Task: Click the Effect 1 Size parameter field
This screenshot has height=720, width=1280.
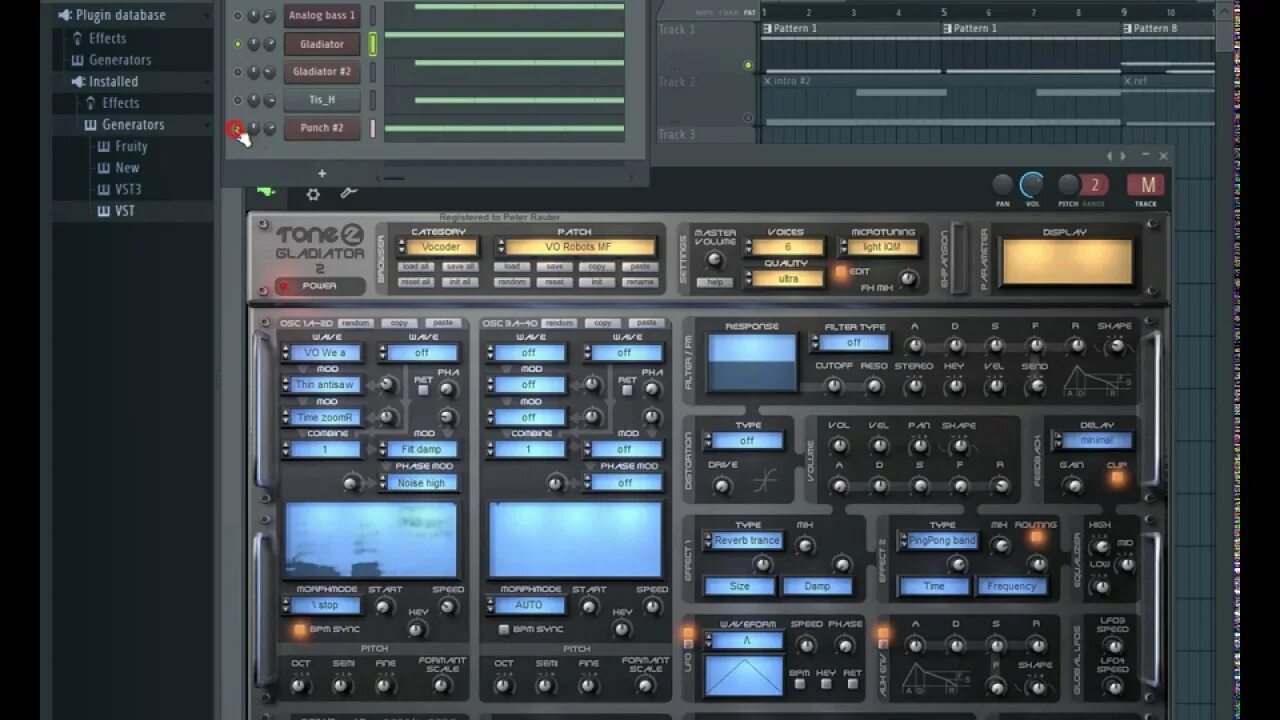Action: coord(740,587)
